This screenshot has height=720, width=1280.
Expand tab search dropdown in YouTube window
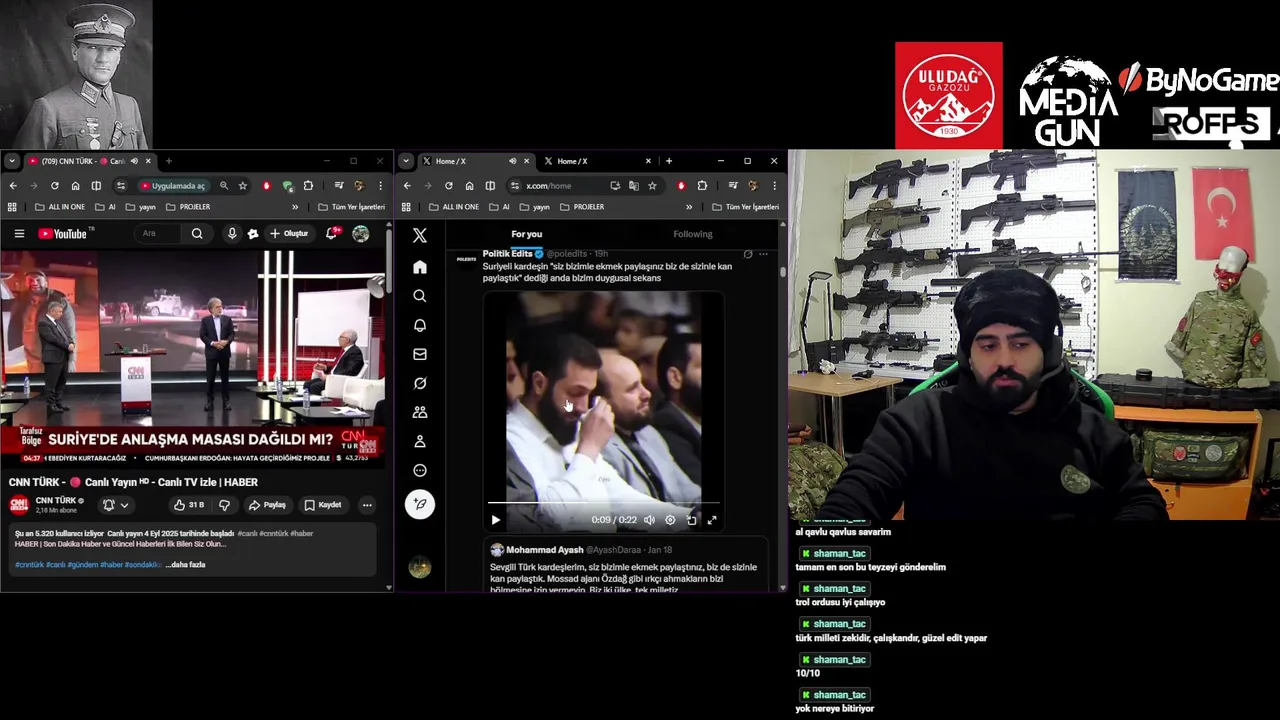[x=12, y=161]
